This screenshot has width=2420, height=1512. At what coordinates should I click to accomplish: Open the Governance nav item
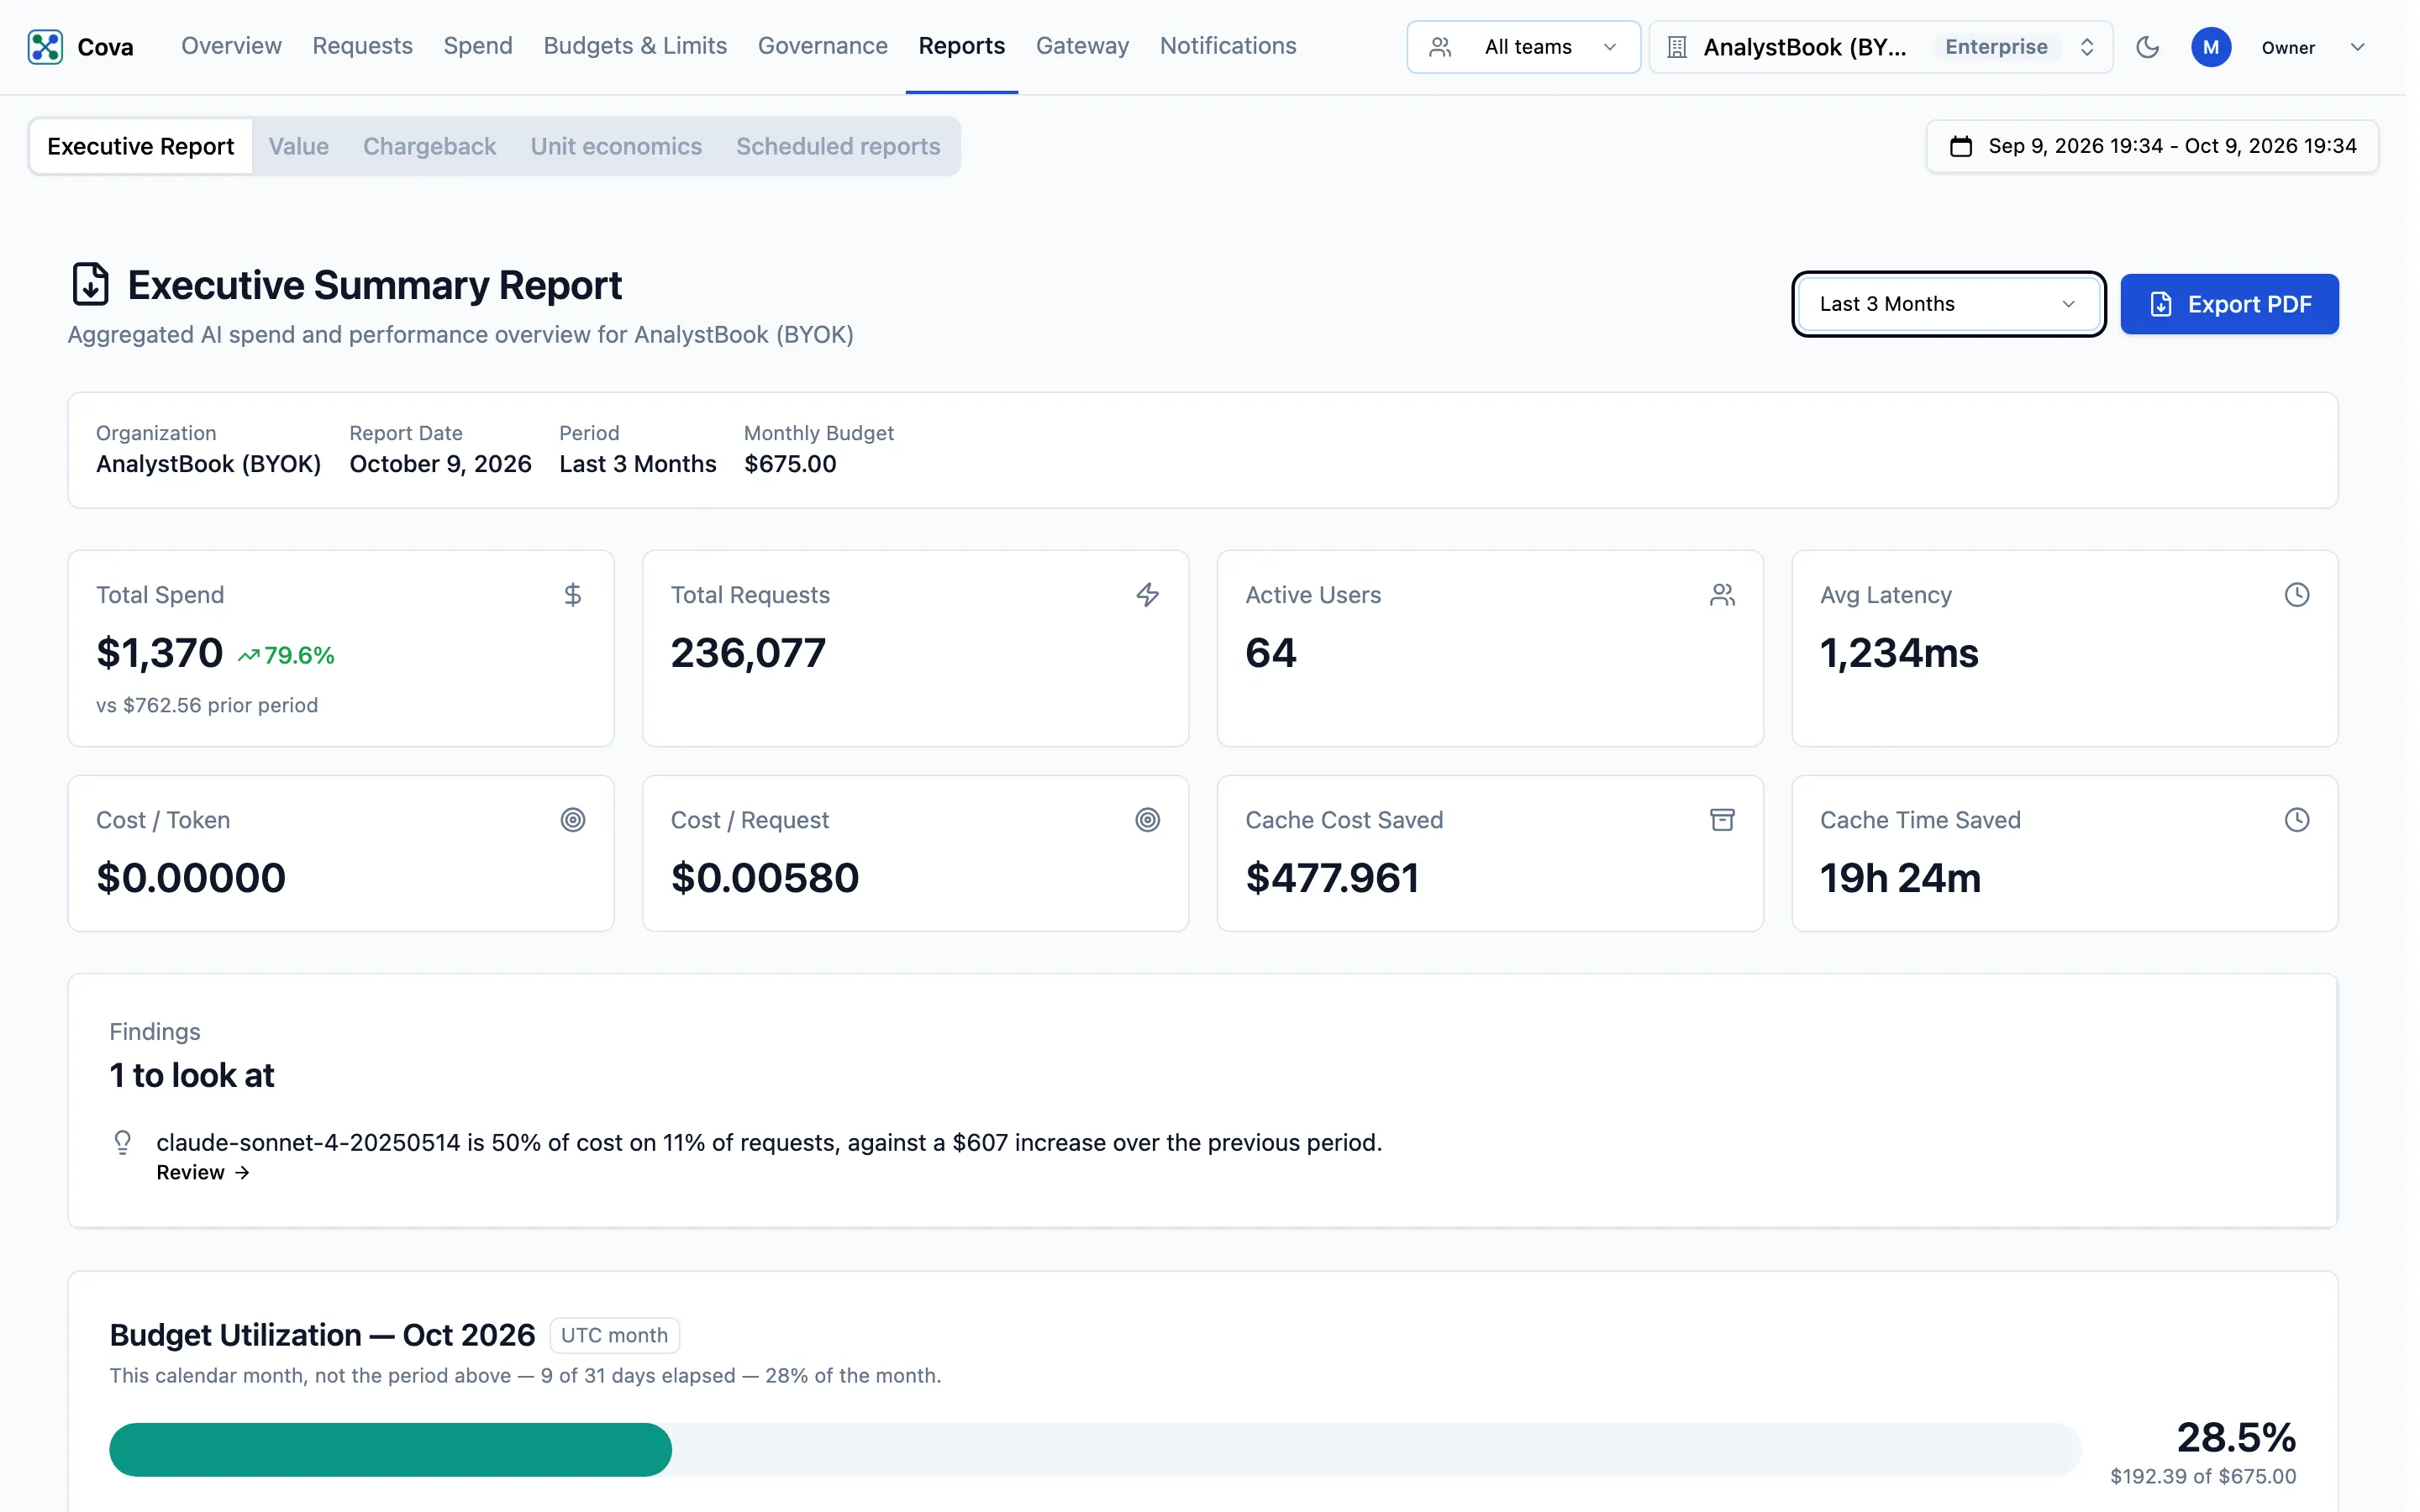pyautogui.click(x=822, y=46)
